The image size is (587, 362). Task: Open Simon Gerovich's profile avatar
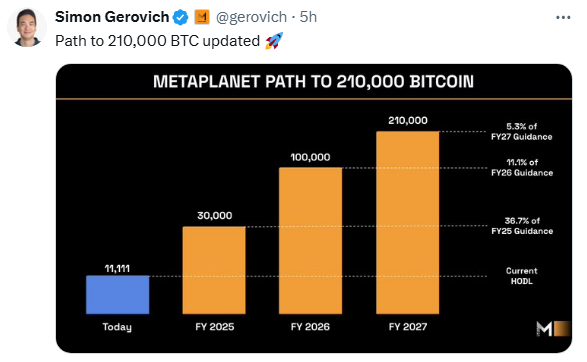click(x=27, y=27)
